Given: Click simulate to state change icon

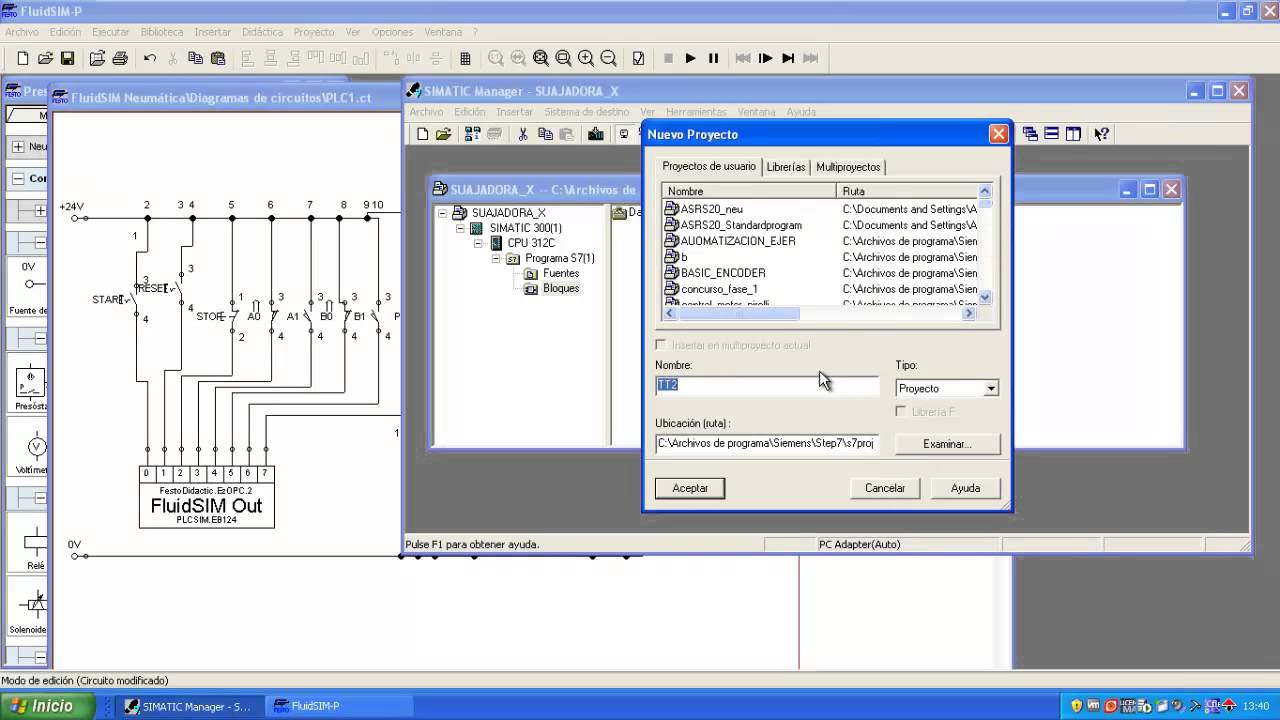Looking at the screenshot, I should (788, 59).
